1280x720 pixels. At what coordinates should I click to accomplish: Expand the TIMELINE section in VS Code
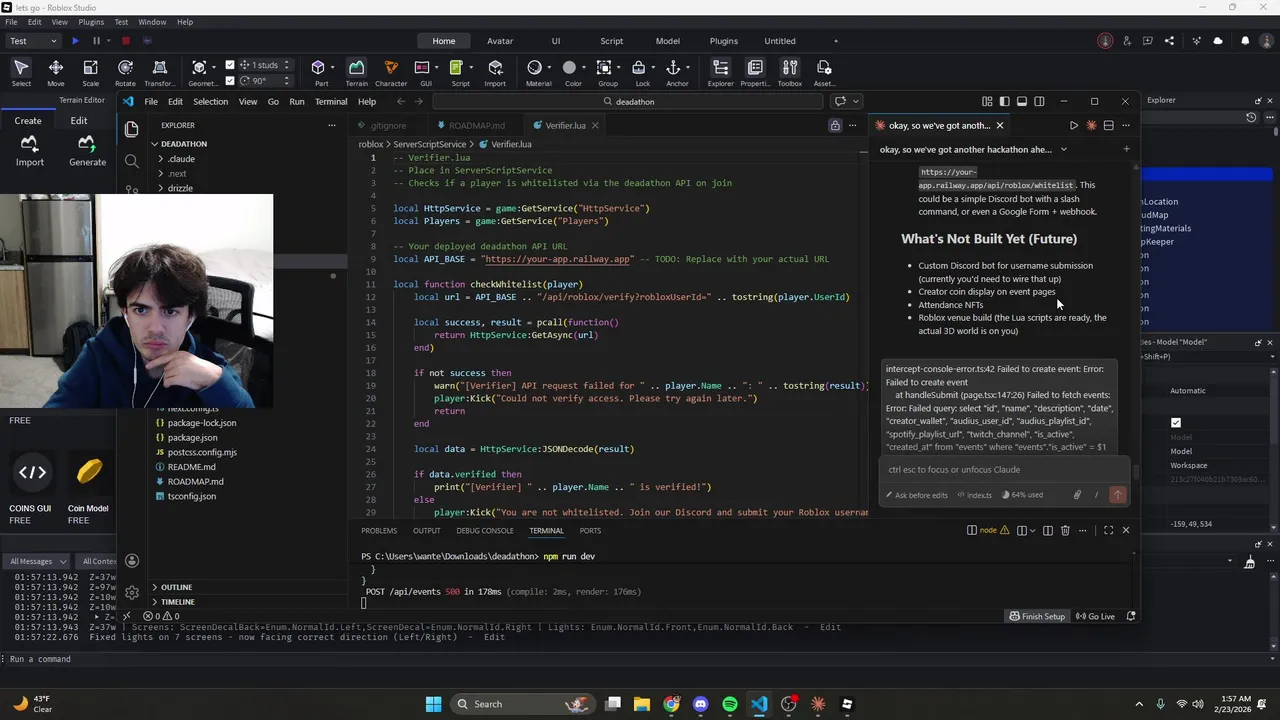(x=178, y=602)
